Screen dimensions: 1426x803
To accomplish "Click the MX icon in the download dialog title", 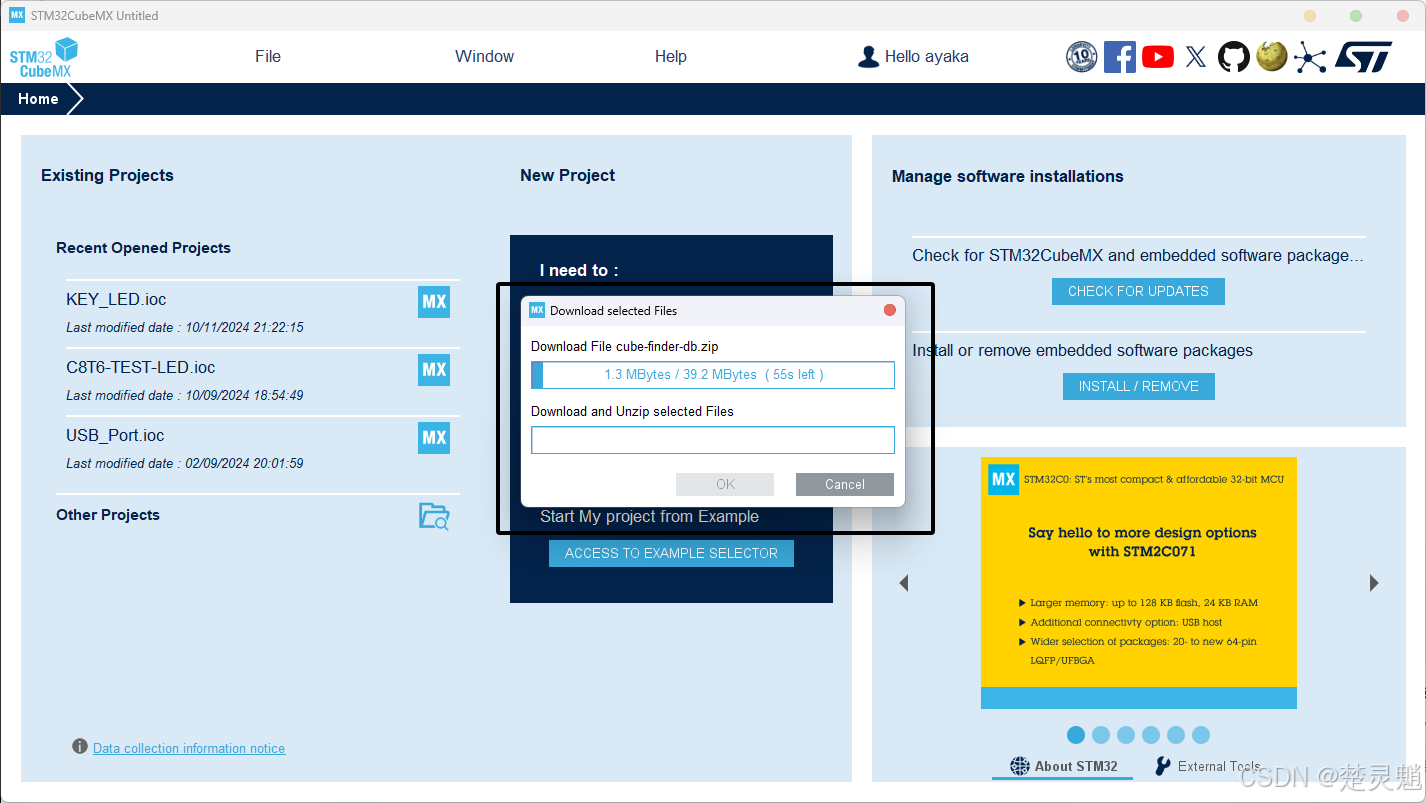I will (x=537, y=310).
